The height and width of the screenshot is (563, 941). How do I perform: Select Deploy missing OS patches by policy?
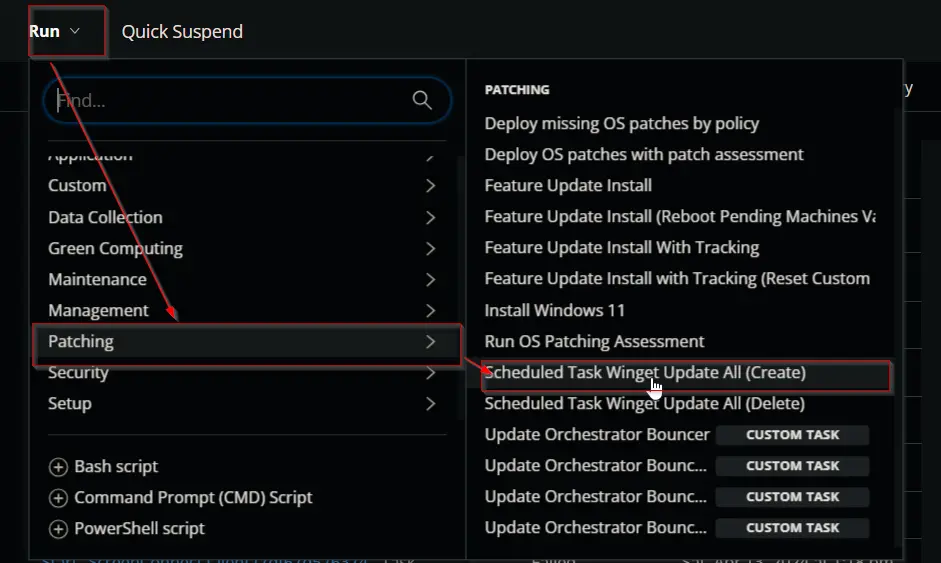pos(622,124)
